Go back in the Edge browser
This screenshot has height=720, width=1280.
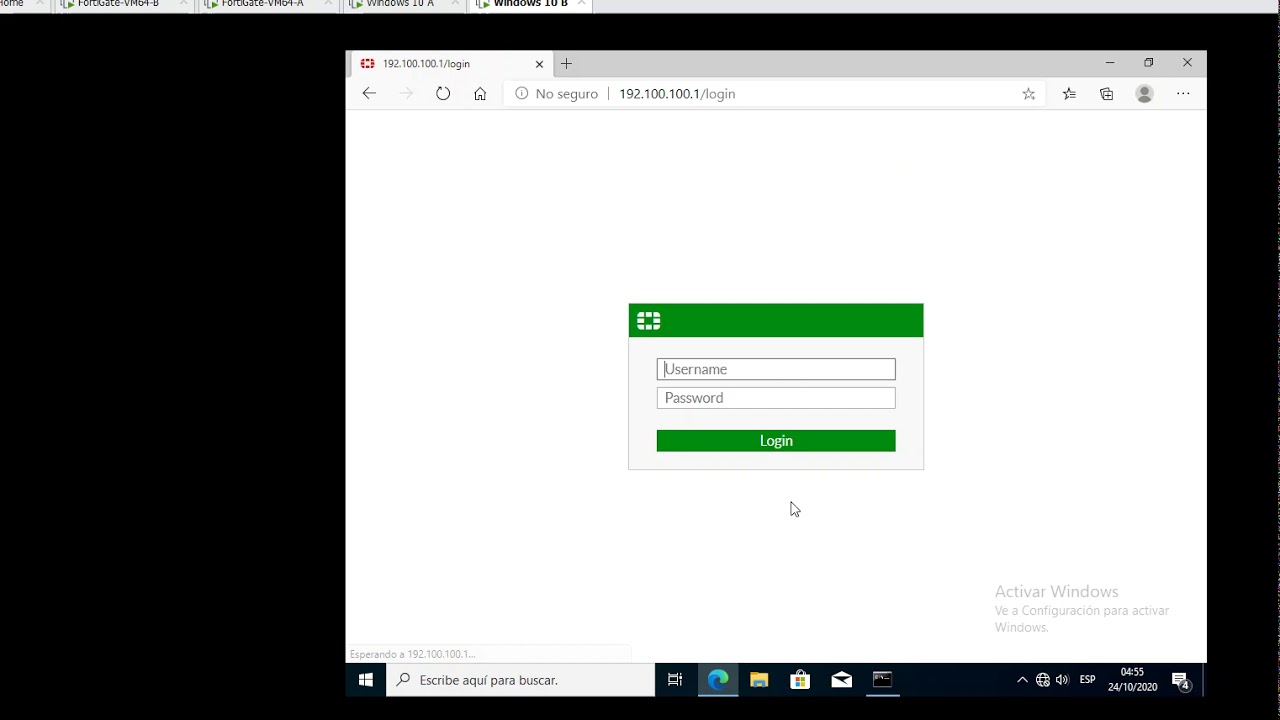click(369, 93)
